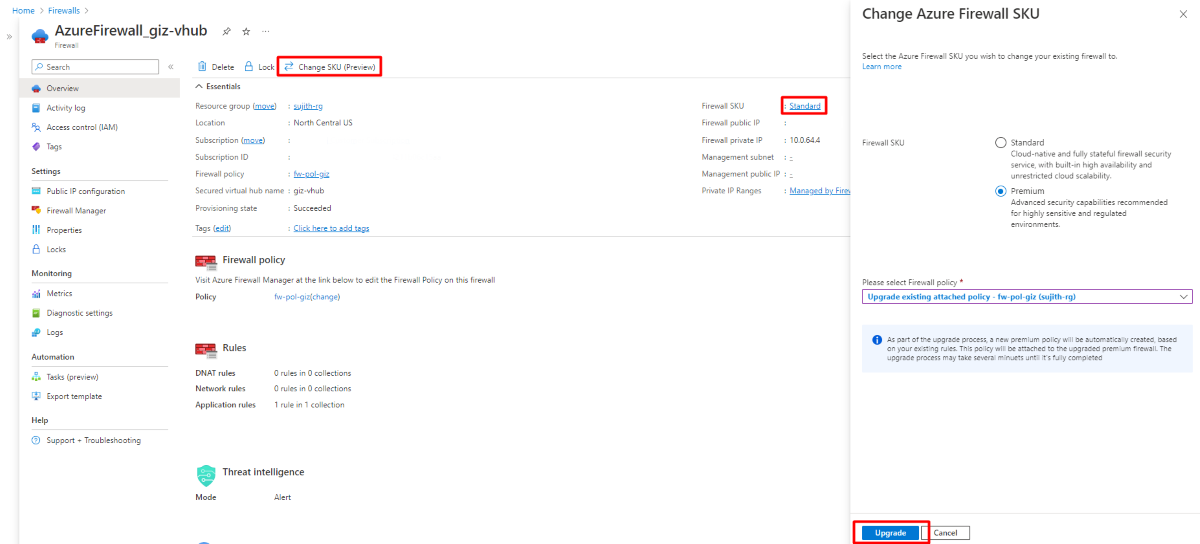
Task: Go to Home breadcrumb
Action: tap(23, 10)
